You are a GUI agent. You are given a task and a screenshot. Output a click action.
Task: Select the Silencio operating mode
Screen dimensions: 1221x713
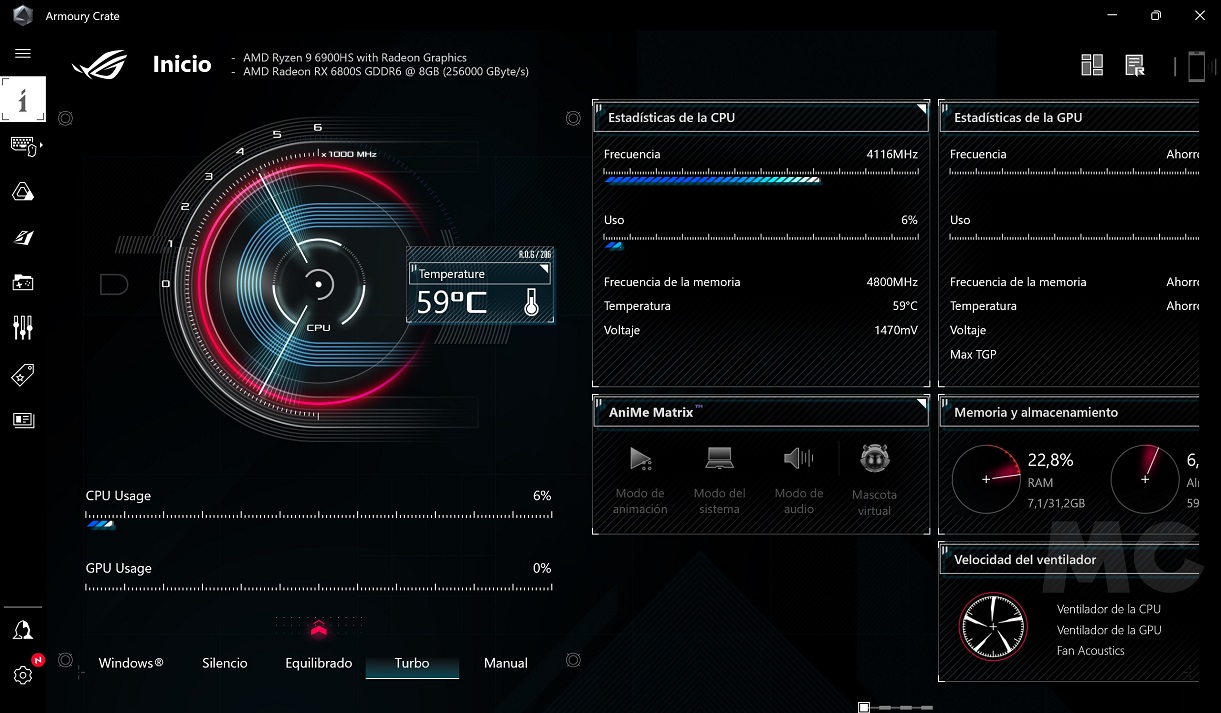225,663
